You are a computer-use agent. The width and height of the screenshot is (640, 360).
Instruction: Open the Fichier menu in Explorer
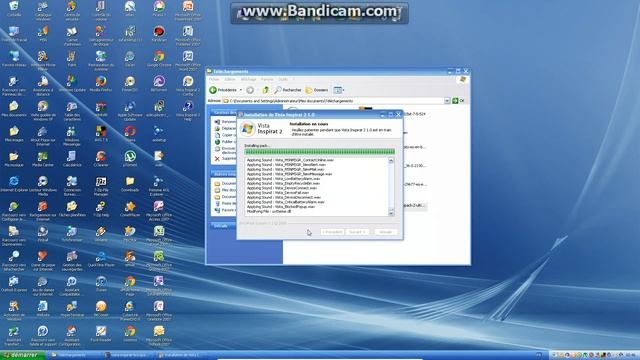[214, 79]
